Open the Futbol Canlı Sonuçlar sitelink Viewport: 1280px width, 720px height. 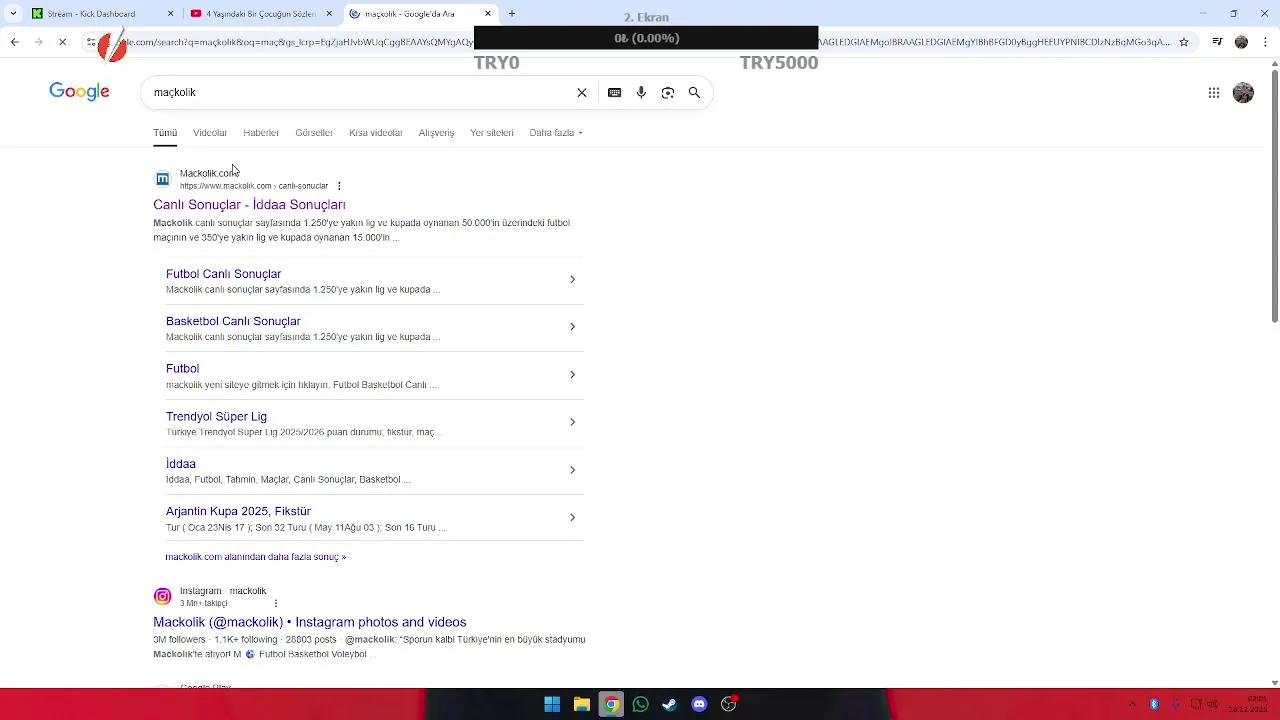point(224,273)
